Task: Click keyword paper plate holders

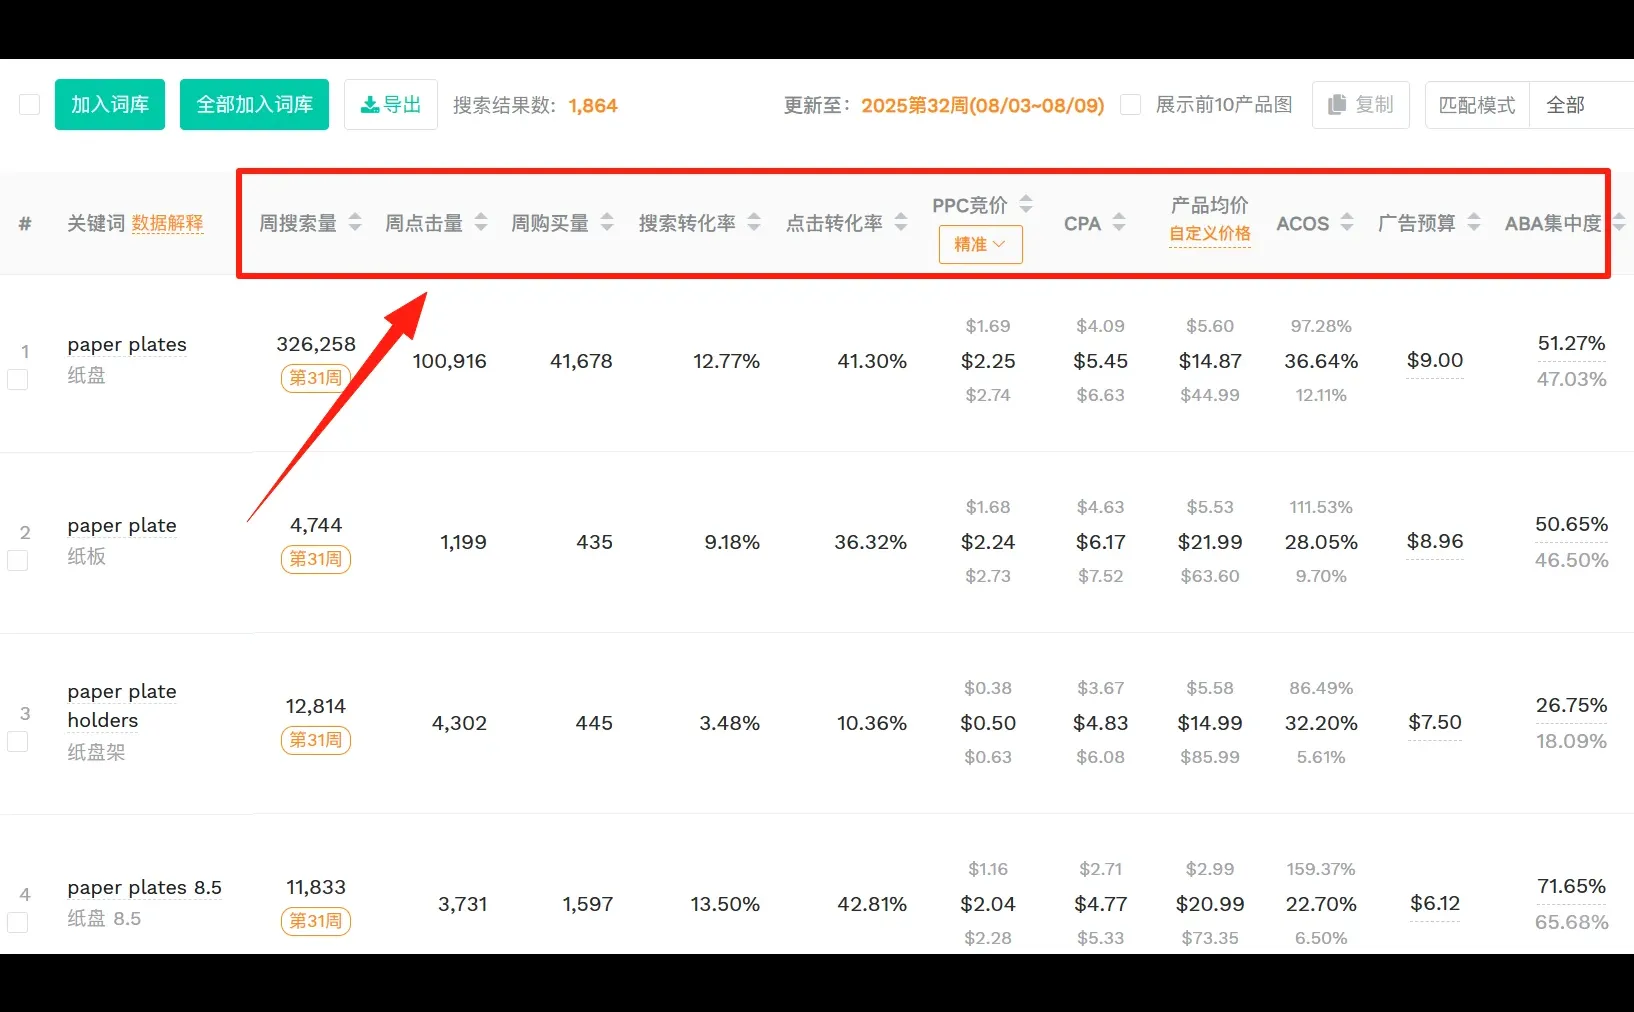Action: [x=122, y=706]
